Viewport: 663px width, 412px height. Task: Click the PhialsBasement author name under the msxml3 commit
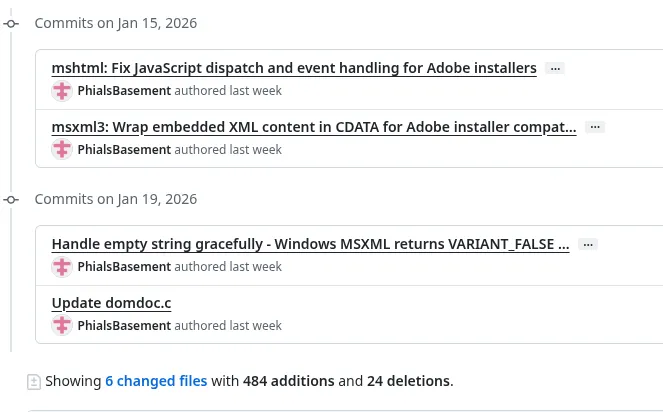pyautogui.click(x=124, y=150)
